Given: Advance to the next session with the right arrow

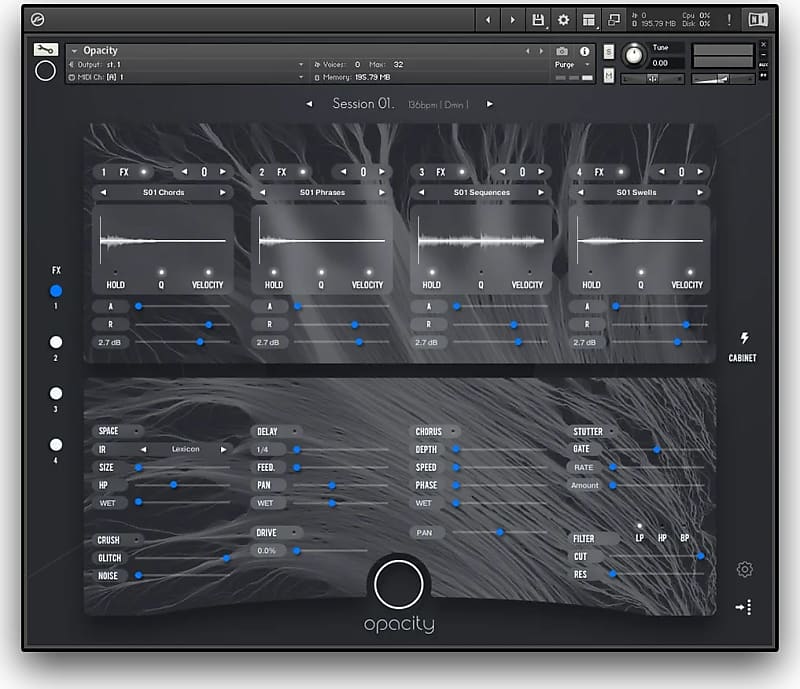Looking at the screenshot, I should point(489,103).
